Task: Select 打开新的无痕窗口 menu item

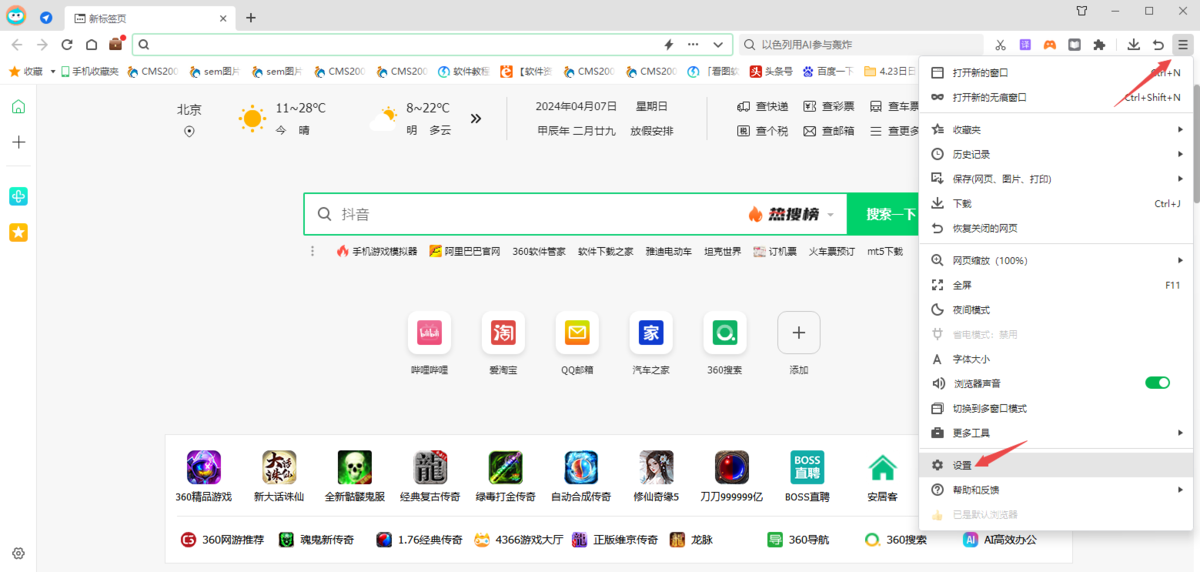Action: (1055, 97)
